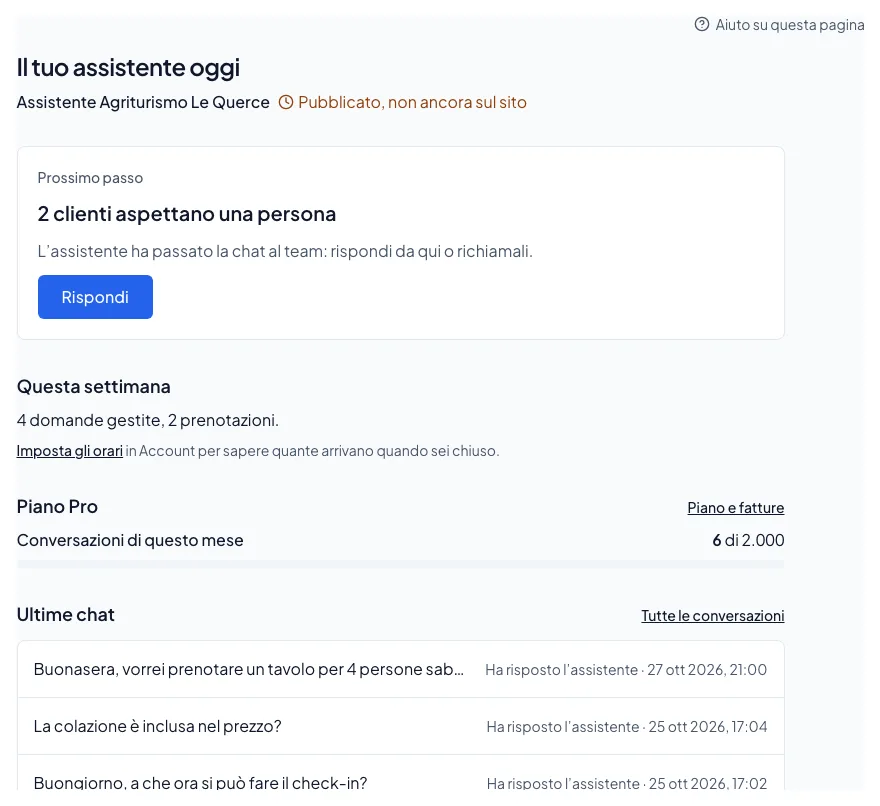Open 'Tutte le conversazioni' link
Screen dimensions: 880x806
[713, 616]
